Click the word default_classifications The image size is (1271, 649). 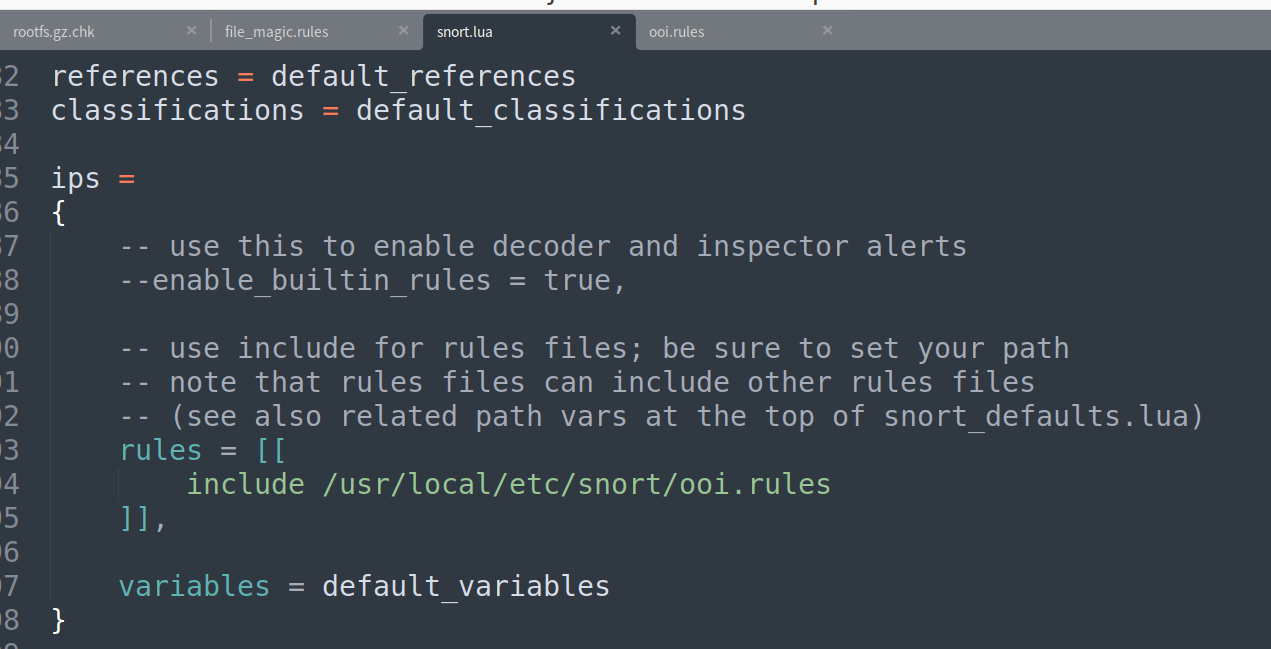pos(550,110)
